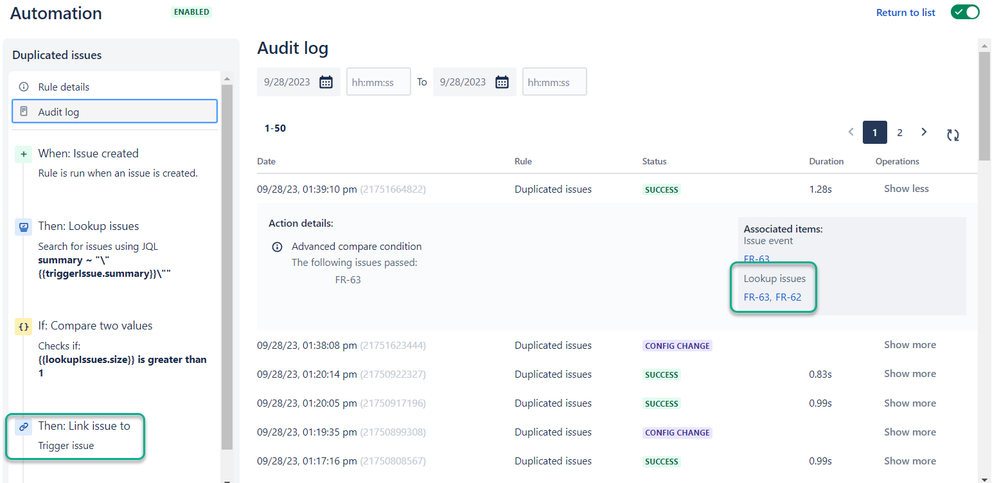Click CONFIG CHANGE badge of 01:19:35 pm row
This screenshot has width=999, height=483.
click(x=677, y=433)
